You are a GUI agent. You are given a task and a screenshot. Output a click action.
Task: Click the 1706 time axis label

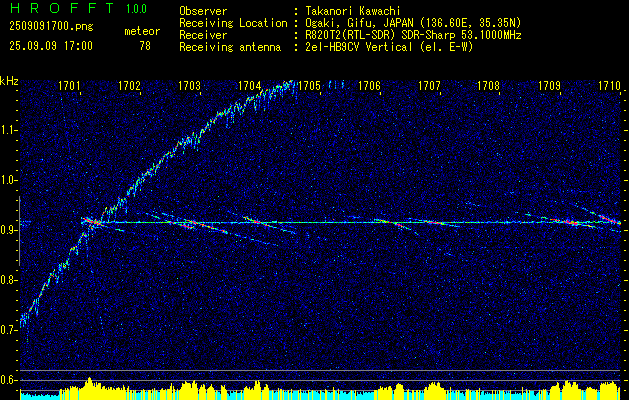coord(369,85)
